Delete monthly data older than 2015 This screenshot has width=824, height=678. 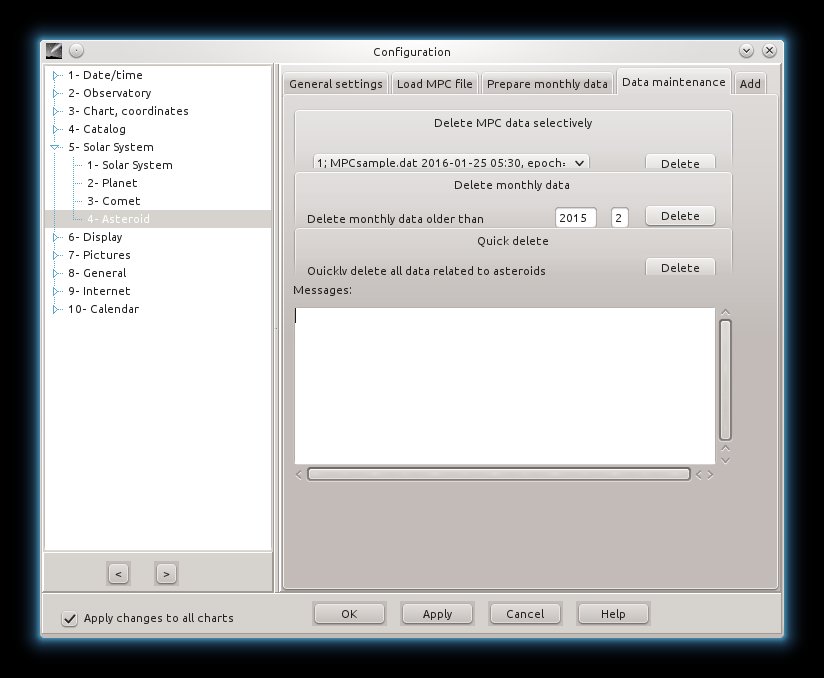pos(680,216)
